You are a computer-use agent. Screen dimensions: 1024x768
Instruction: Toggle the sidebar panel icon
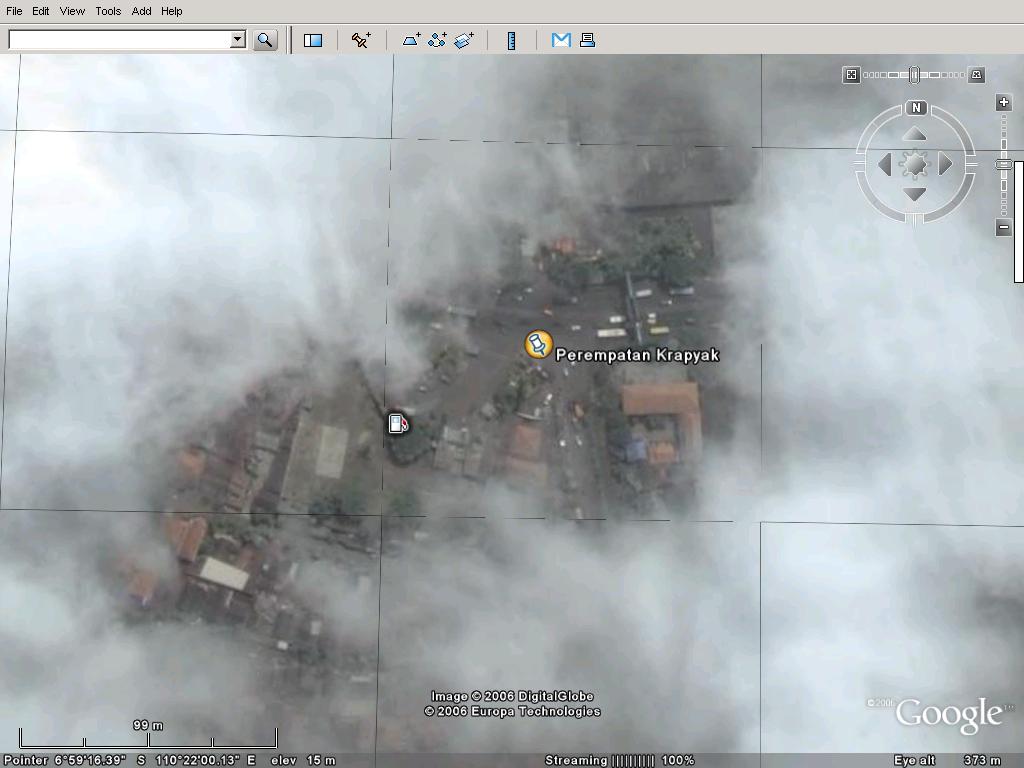(x=313, y=40)
